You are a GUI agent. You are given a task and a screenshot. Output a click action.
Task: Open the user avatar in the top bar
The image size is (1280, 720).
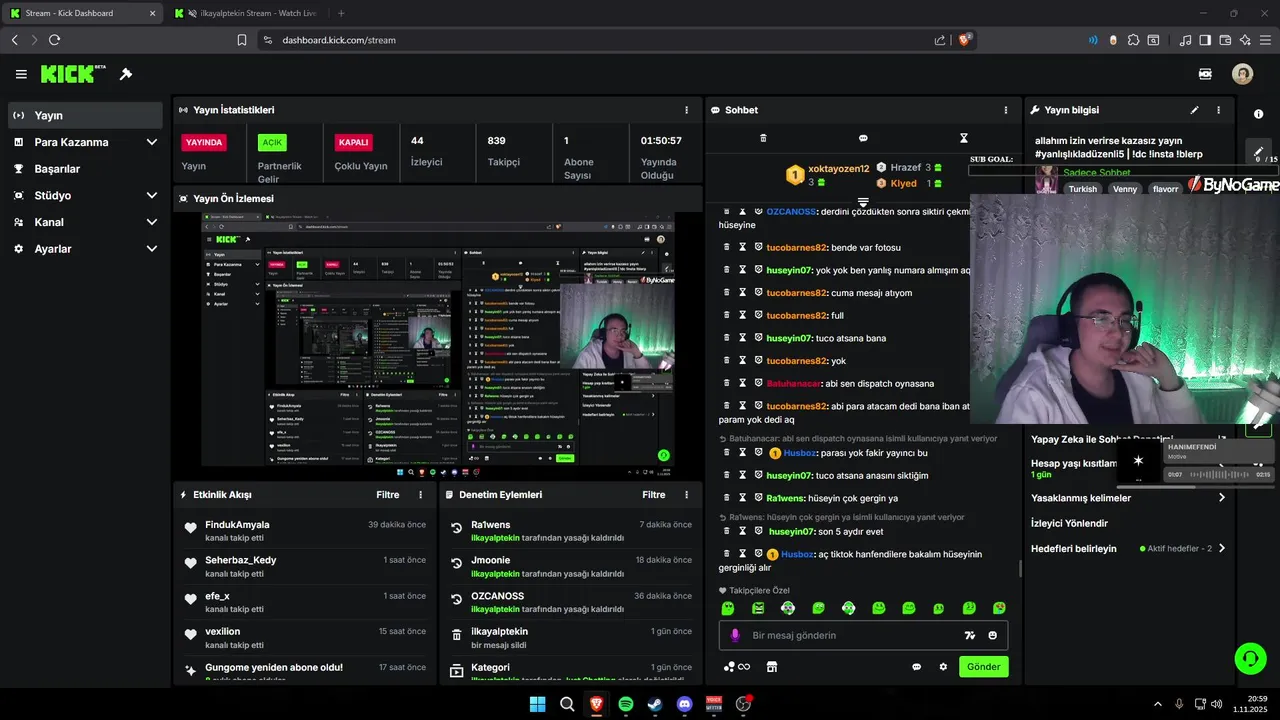point(1242,74)
